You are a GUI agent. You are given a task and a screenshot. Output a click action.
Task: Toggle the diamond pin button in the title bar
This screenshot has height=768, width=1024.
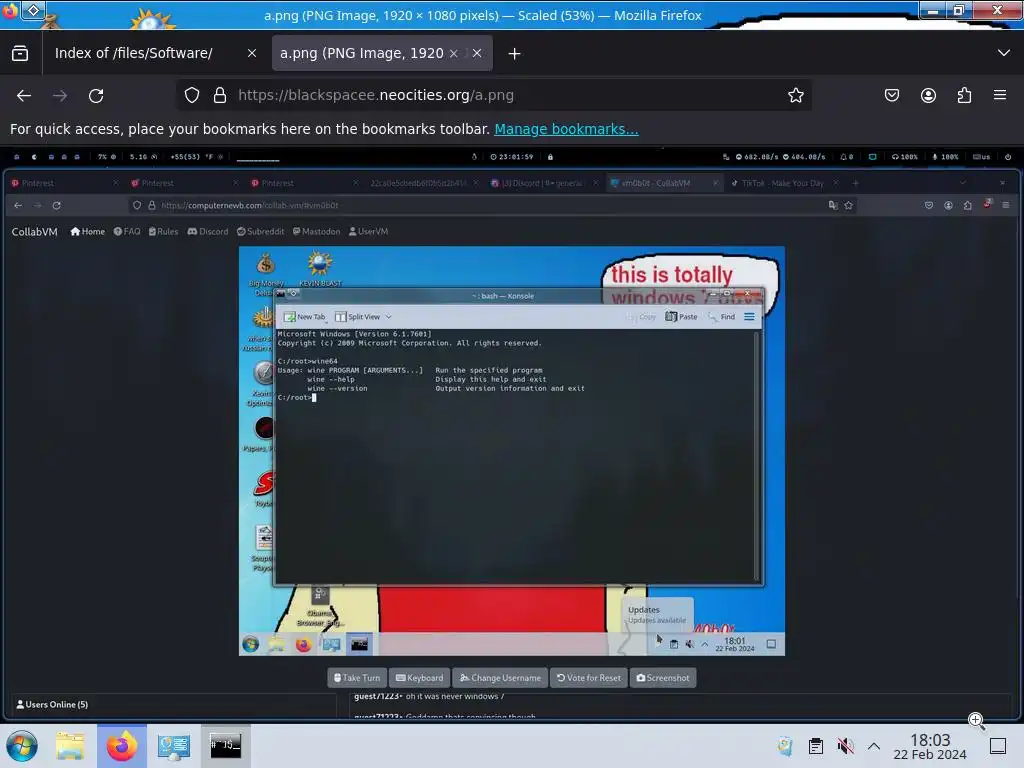[33, 10]
